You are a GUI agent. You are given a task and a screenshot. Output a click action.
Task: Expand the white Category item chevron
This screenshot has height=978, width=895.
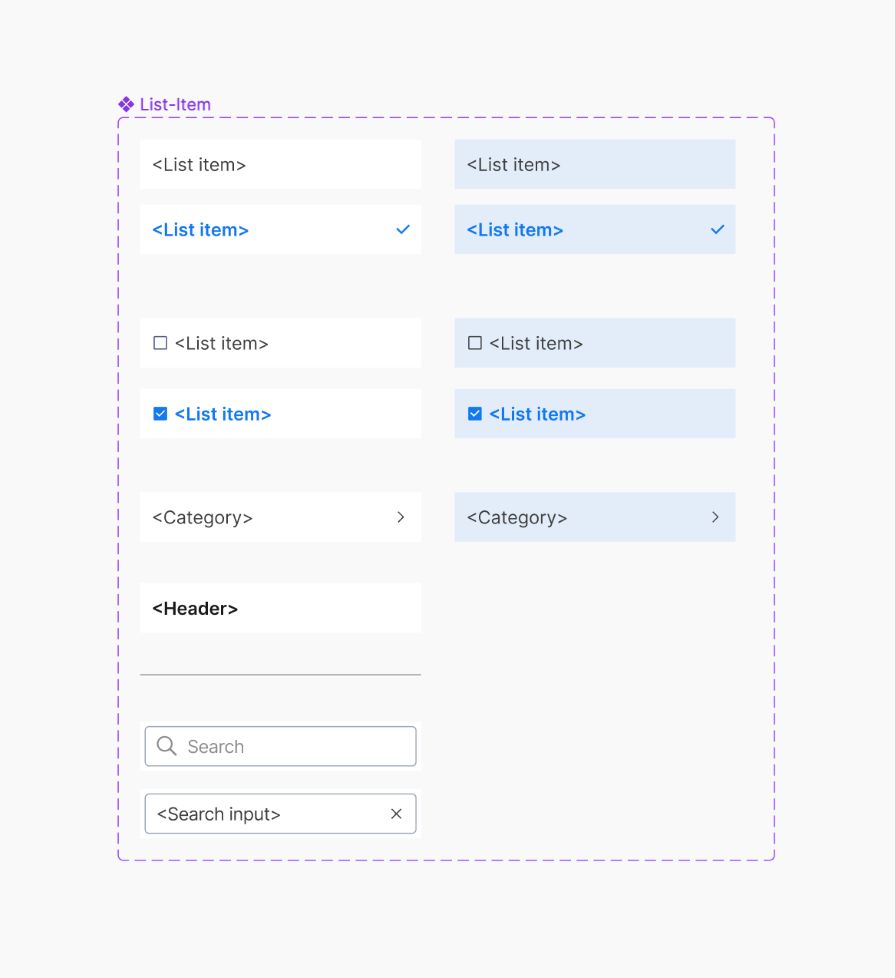tap(401, 517)
